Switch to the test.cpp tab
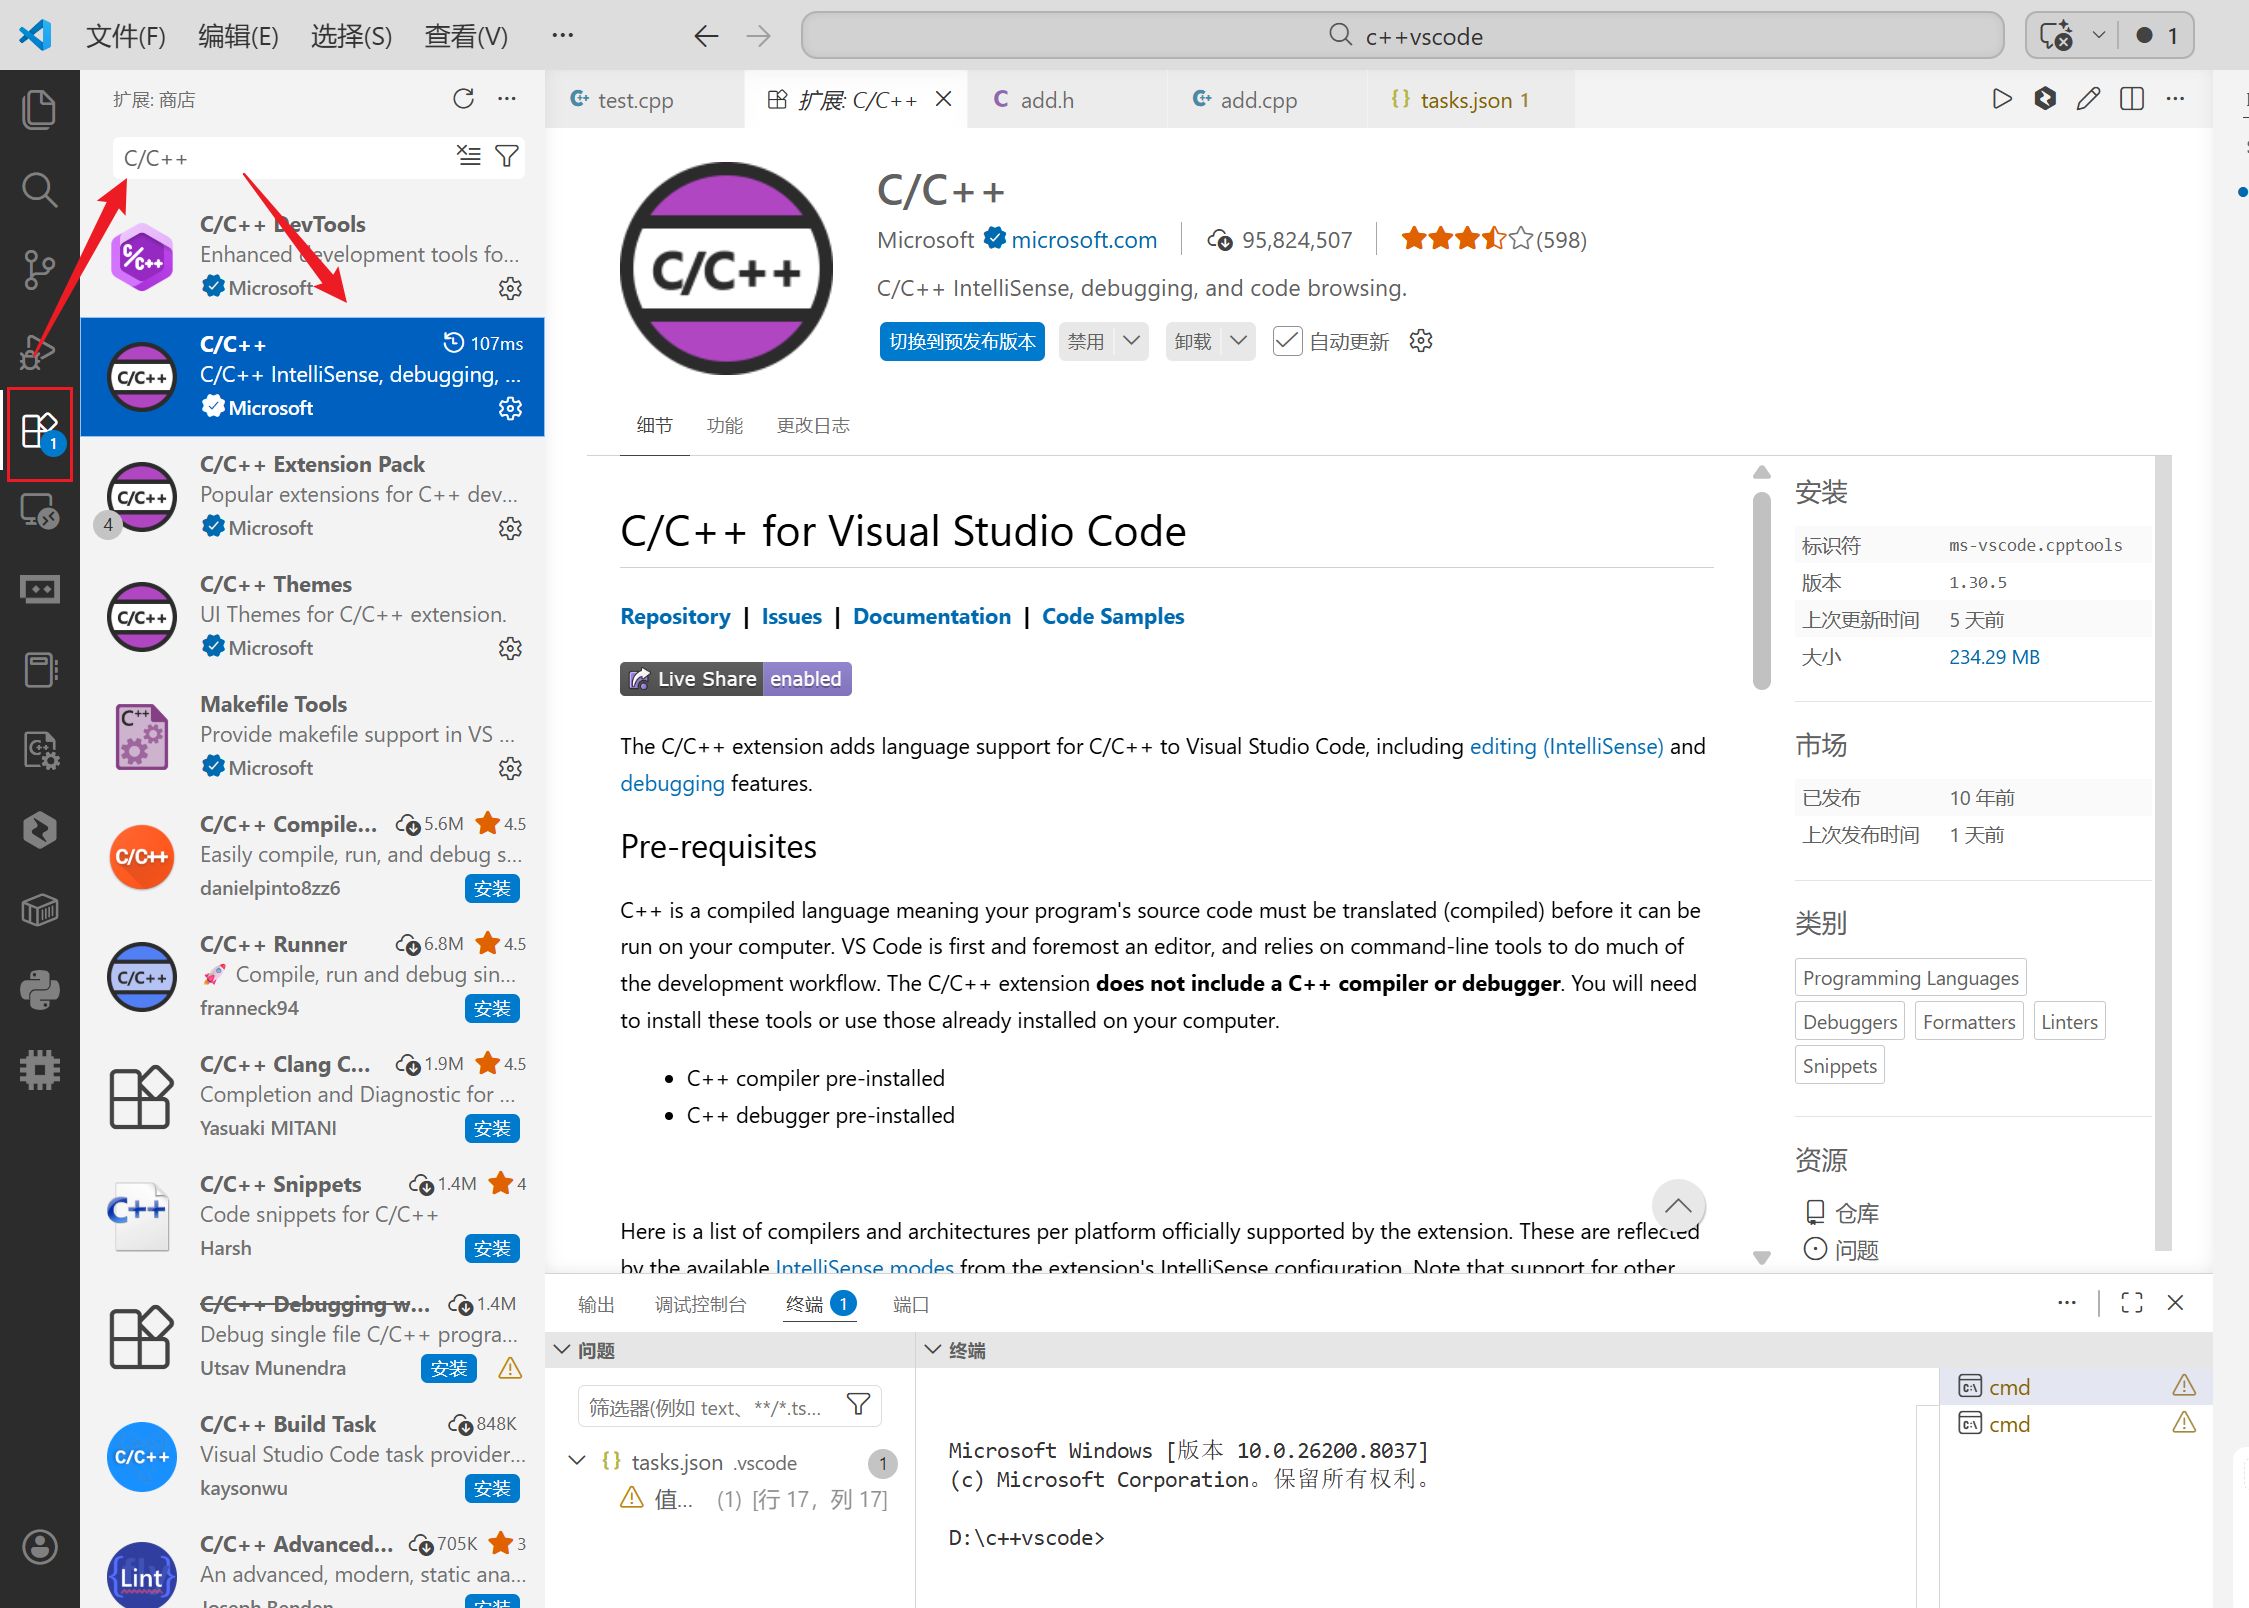Screen dimensions: 2249x1608 [645, 99]
